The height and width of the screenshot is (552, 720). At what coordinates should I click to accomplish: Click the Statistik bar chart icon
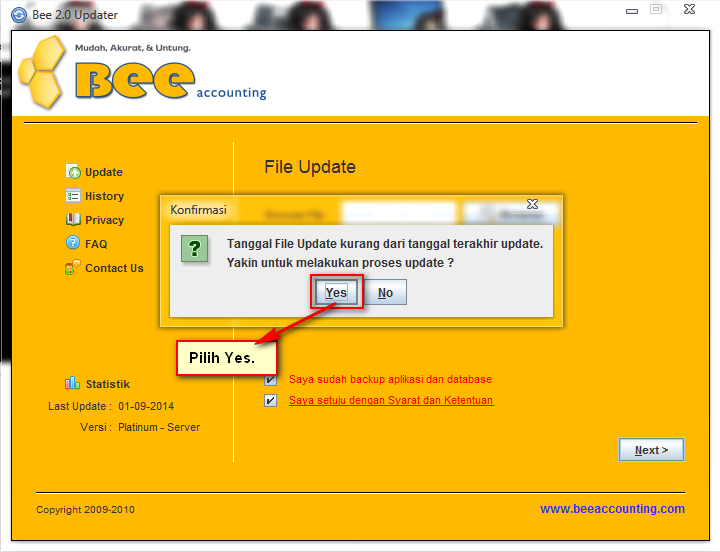73,383
